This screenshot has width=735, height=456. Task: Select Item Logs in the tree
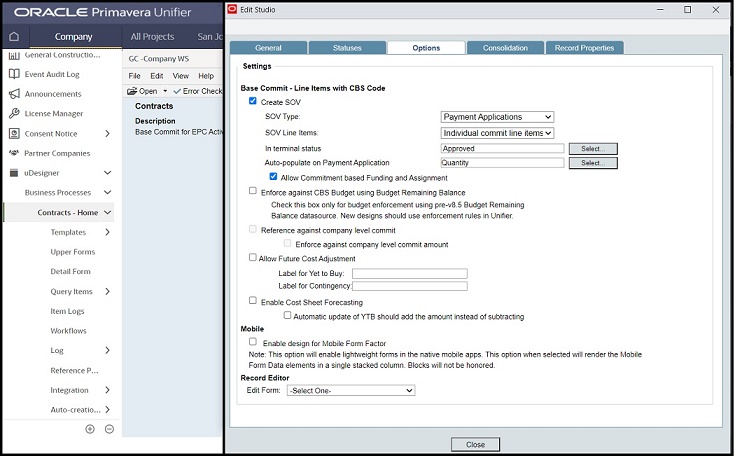[x=68, y=311]
